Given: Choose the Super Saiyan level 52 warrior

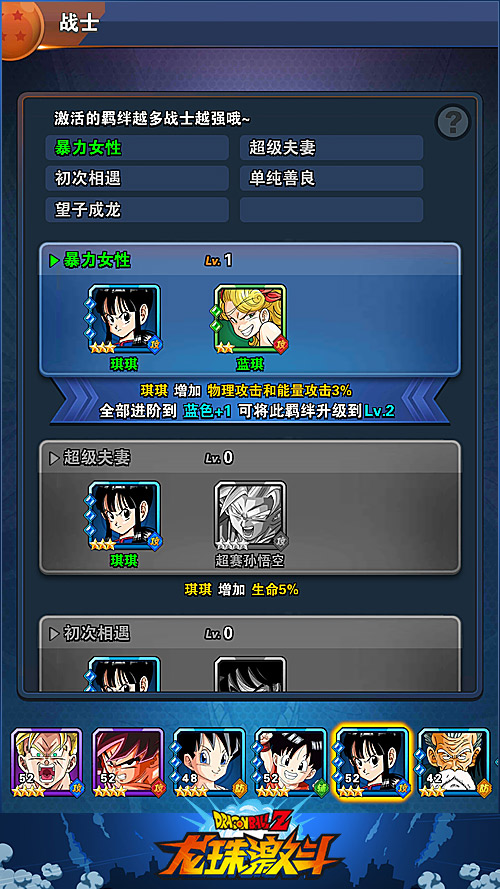Looking at the screenshot, I should (x=48, y=763).
